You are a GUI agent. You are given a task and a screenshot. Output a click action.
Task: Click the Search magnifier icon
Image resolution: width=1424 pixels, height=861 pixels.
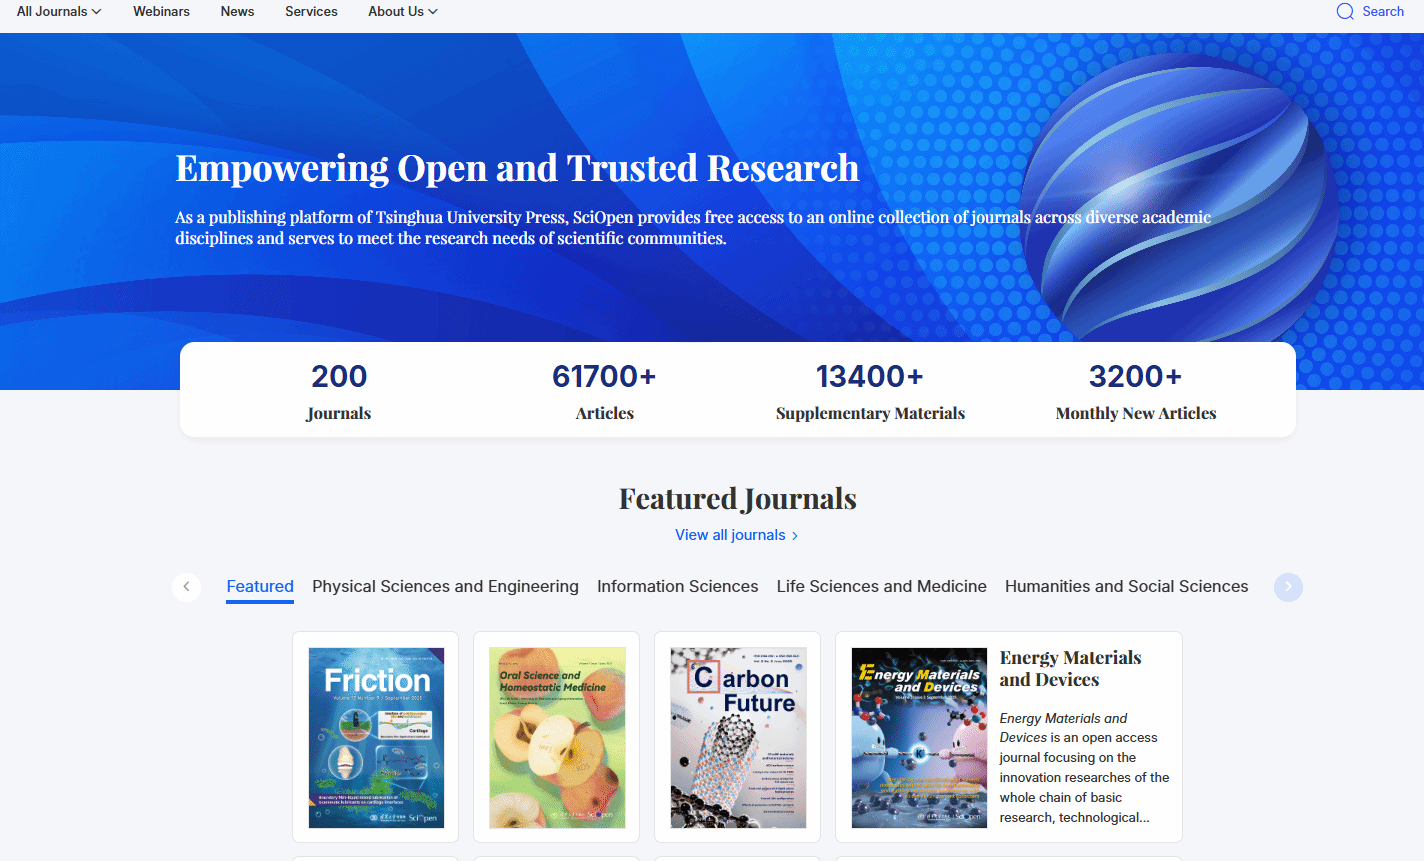[1345, 12]
